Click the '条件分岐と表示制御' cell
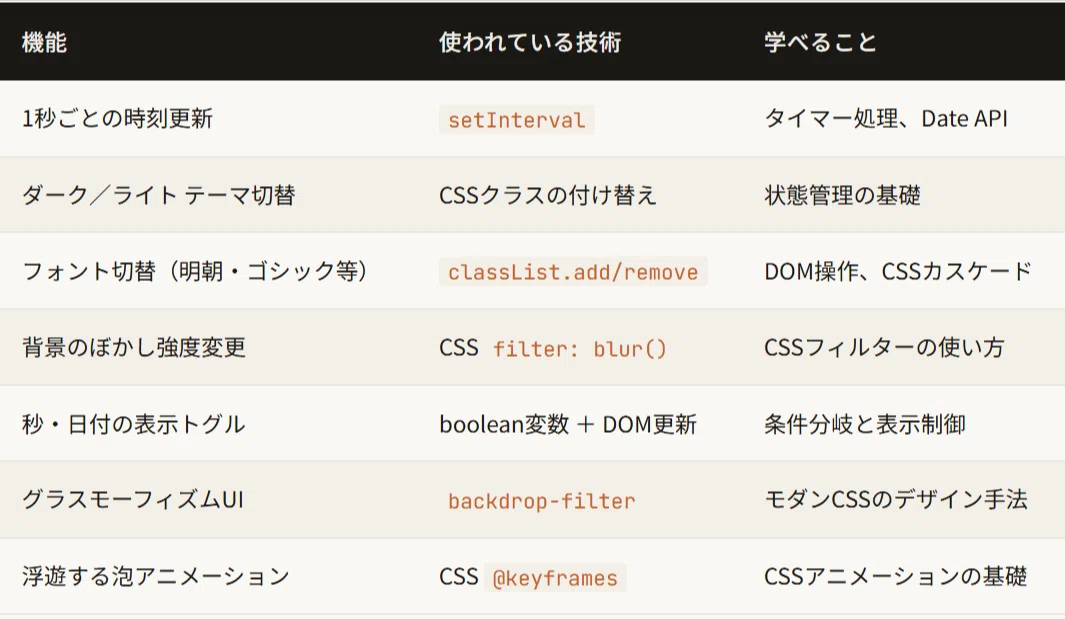 [865, 424]
